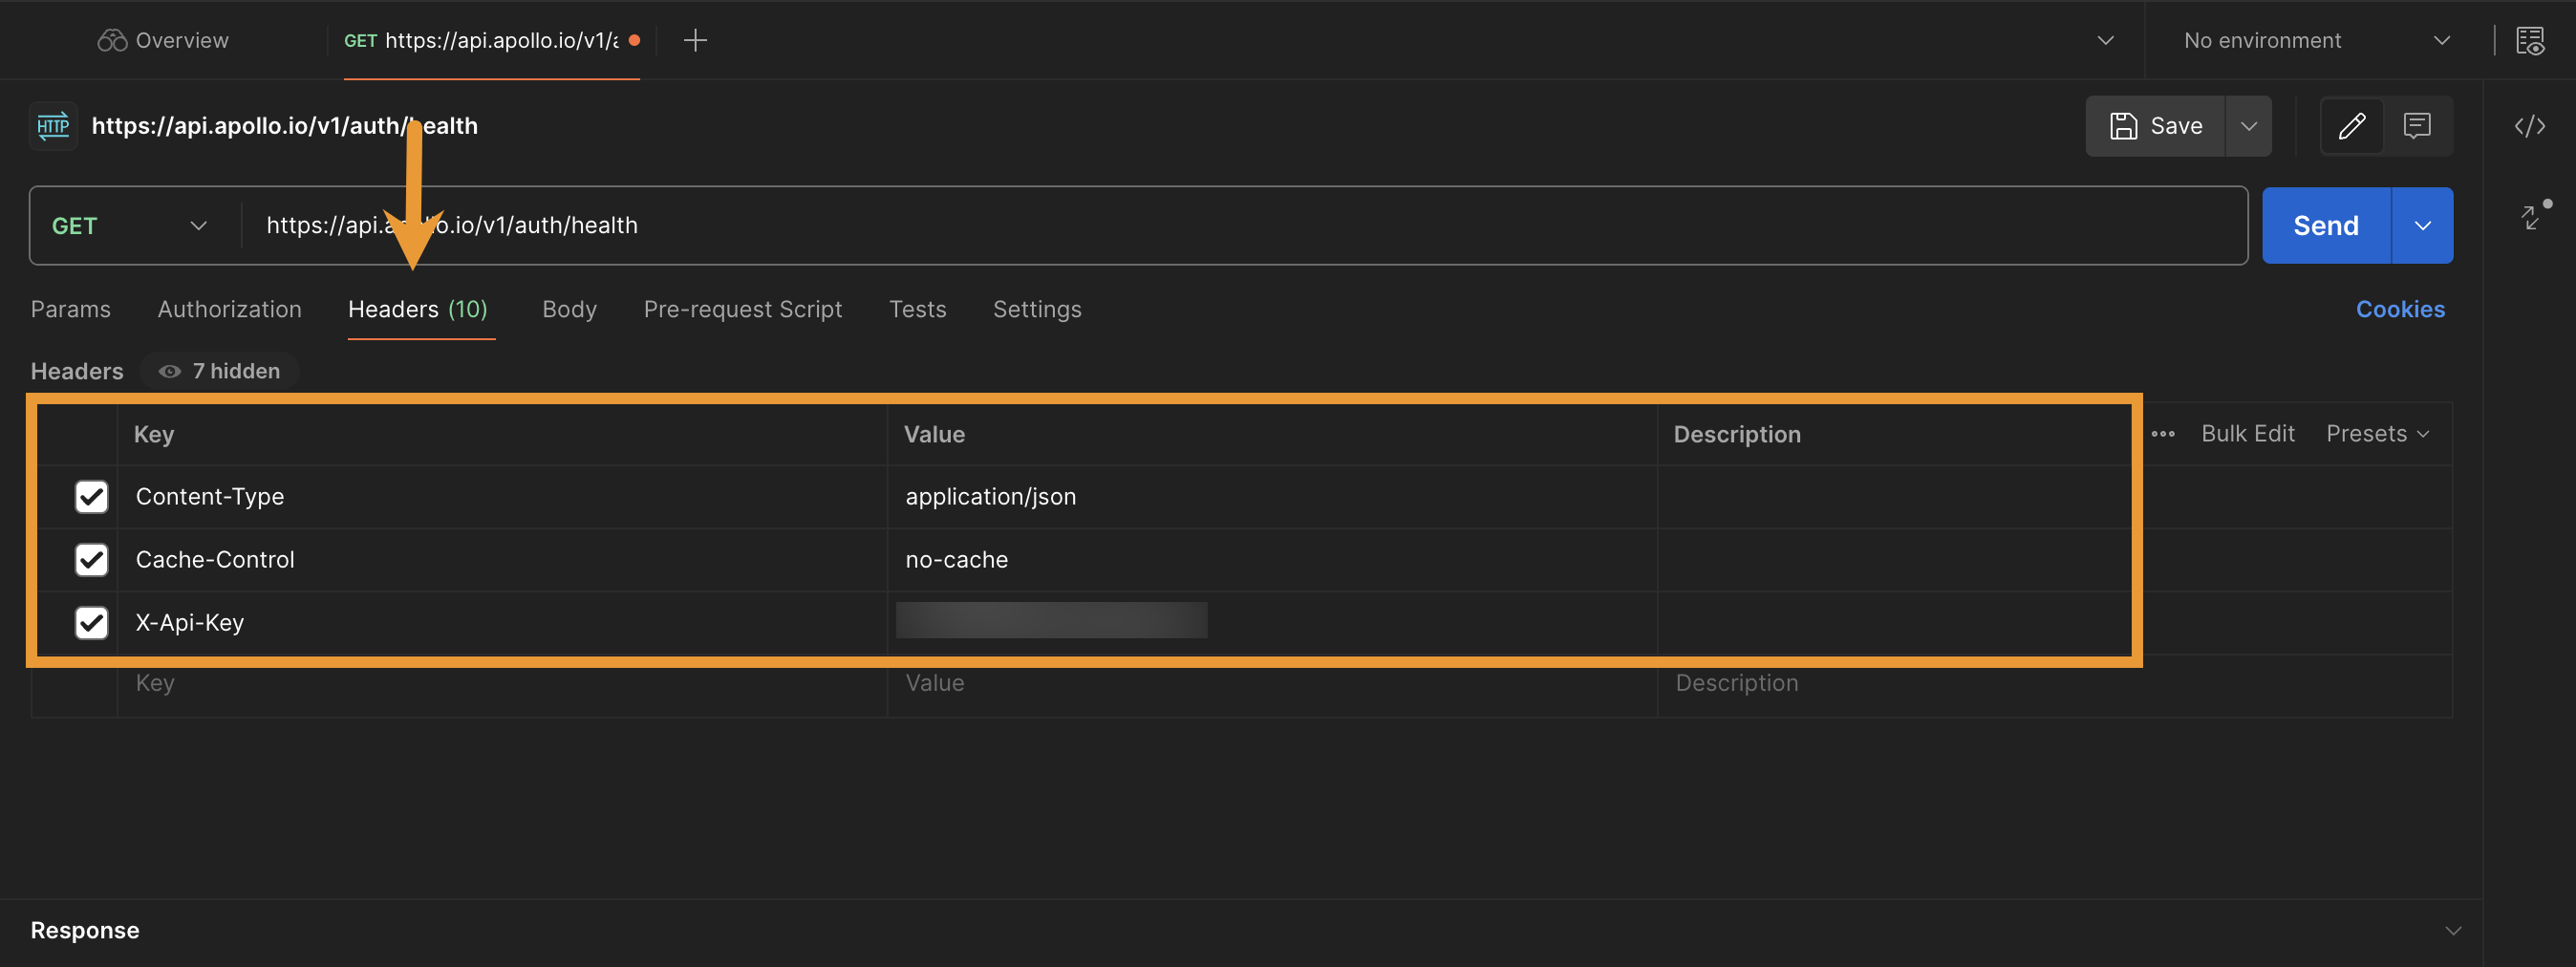Add a new request tab with plus icon
Screen dimensions: 2576x967
[695, 40]
